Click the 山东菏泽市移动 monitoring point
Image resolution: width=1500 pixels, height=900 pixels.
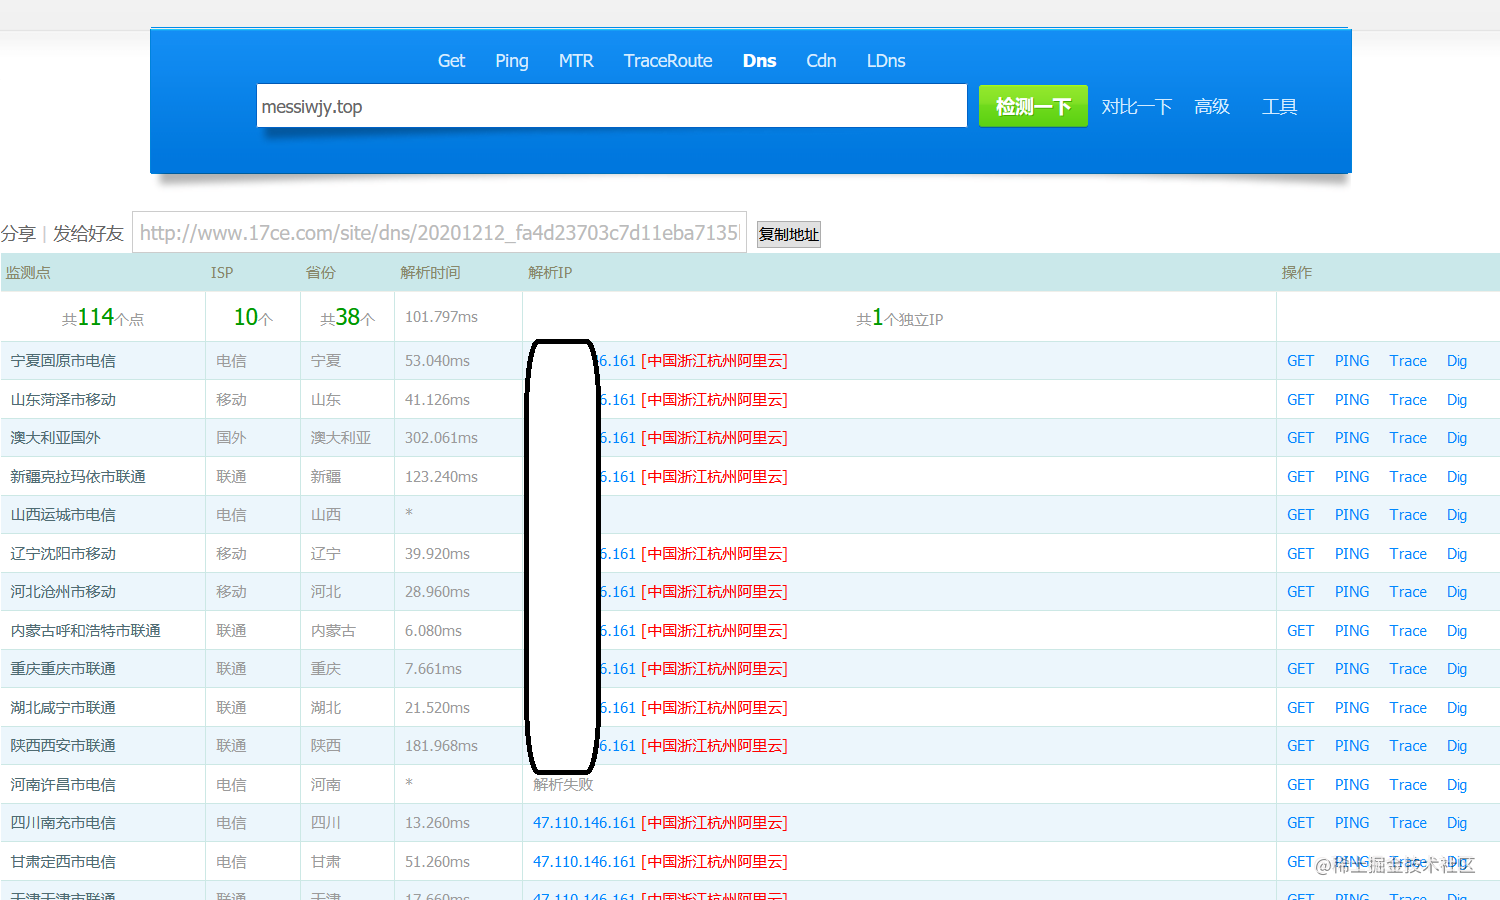pos(63,400)
